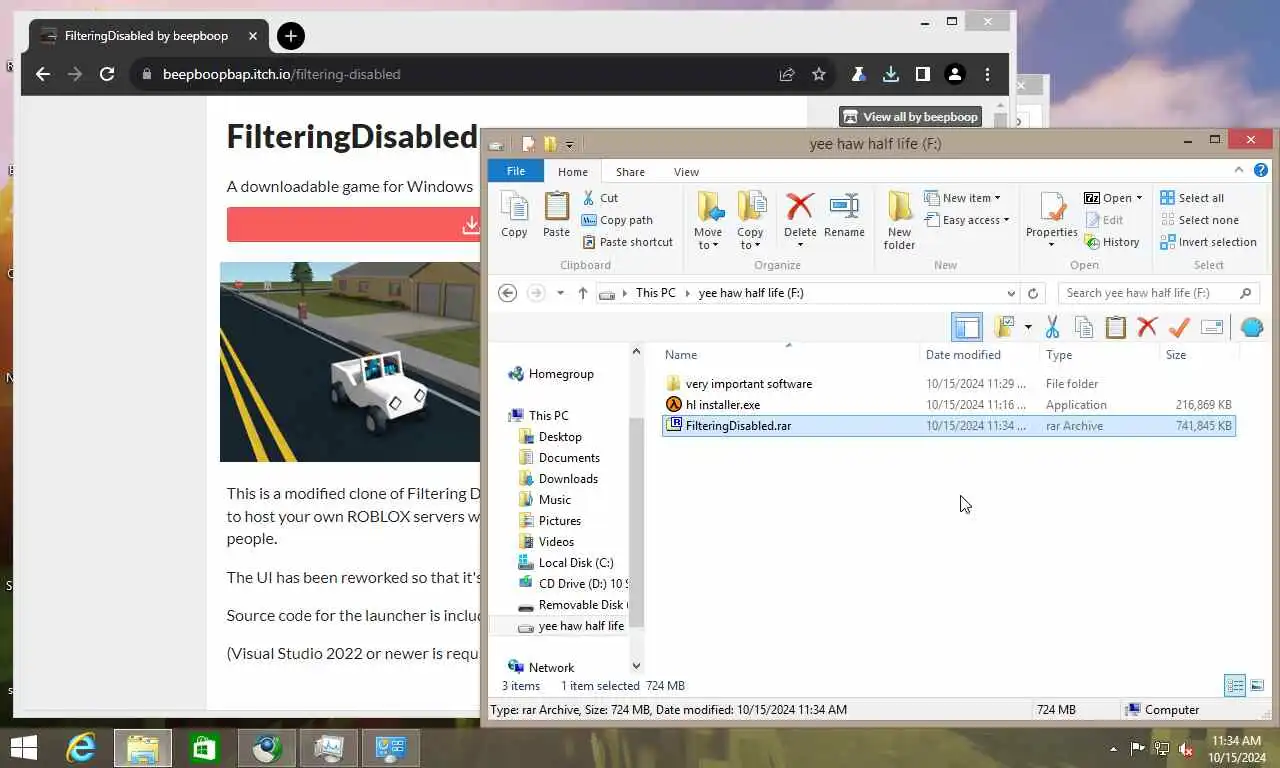Toggle the Chrome side panel button
The width and height of the screenshot is (1280, 768).
point(922,74)
